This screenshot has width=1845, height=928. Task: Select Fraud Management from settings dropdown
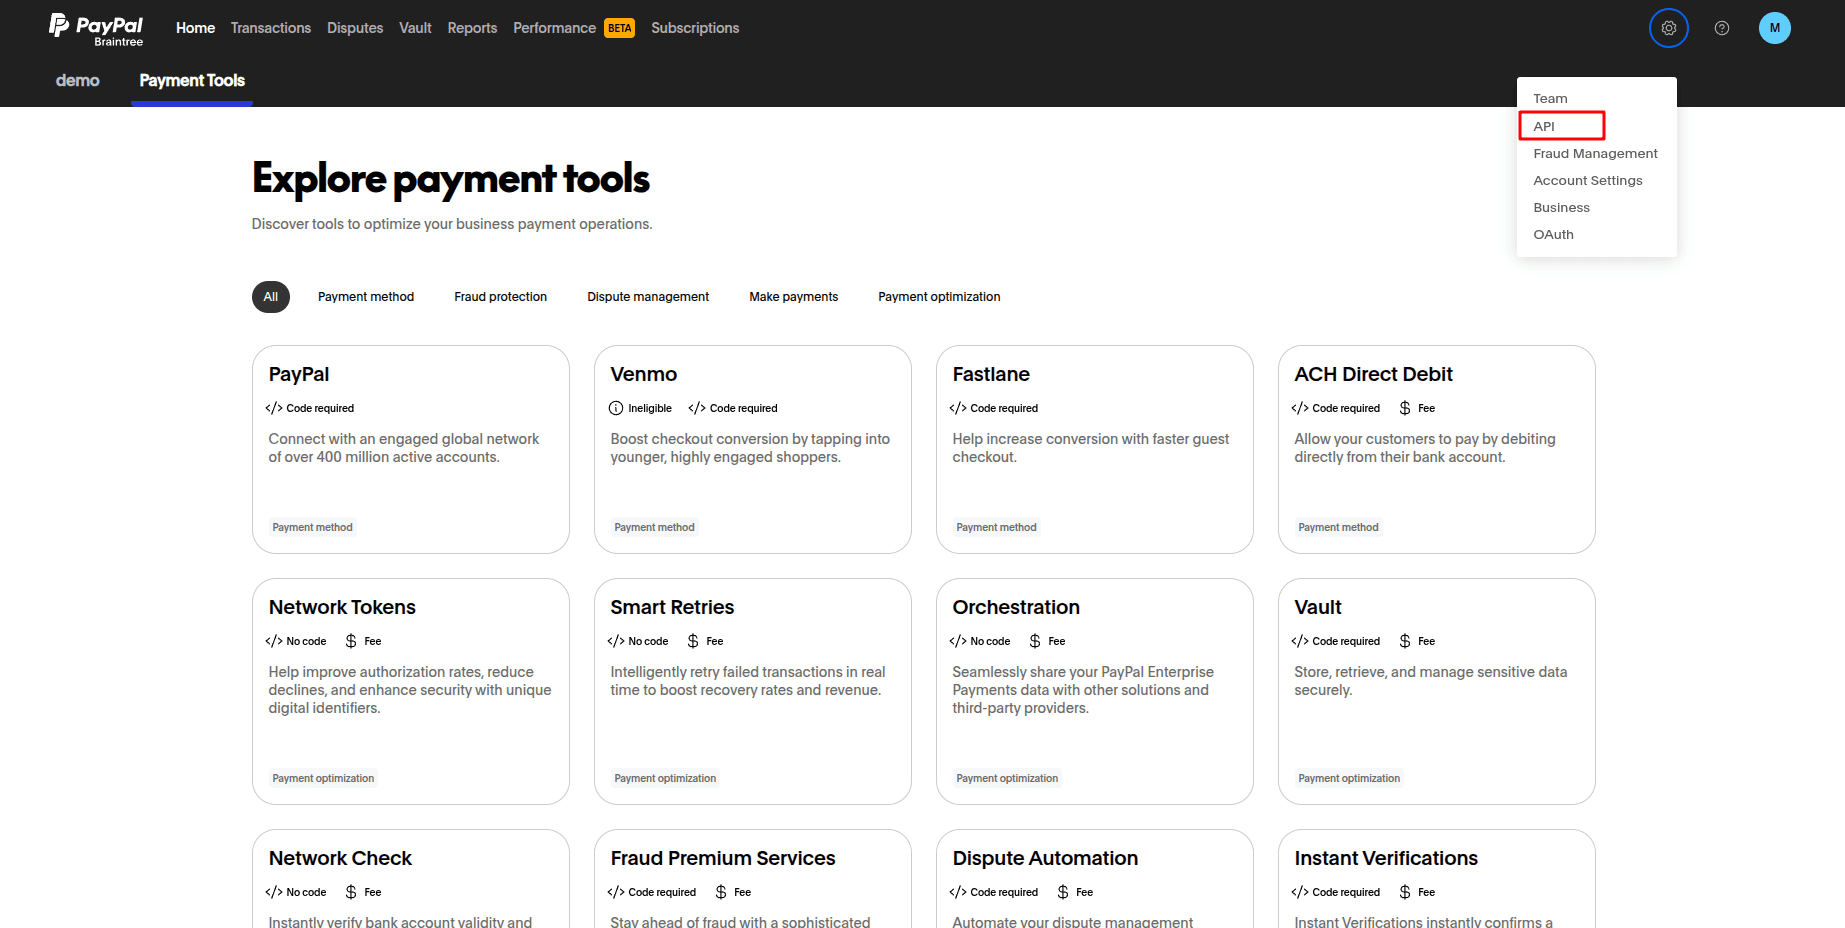pyautogui.click(x=1596, y=153)
